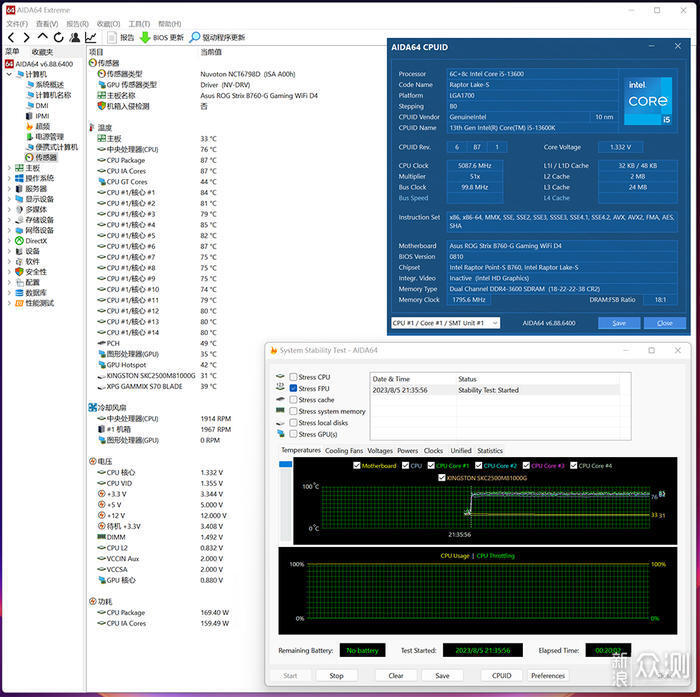Select 系统概述 system summary tree item
The height and width of the screenshot is (697, 700).
click(x=45, y=84)
